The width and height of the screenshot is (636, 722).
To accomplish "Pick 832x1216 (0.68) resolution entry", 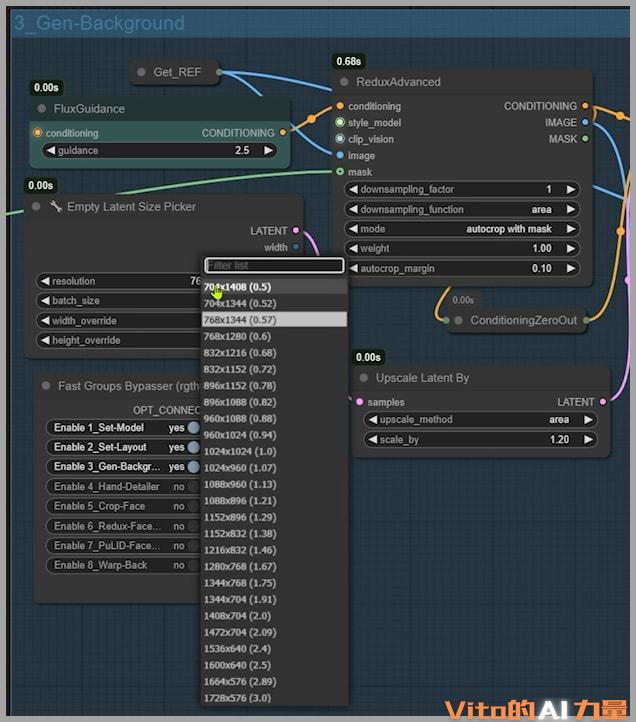I will point(274,353).
